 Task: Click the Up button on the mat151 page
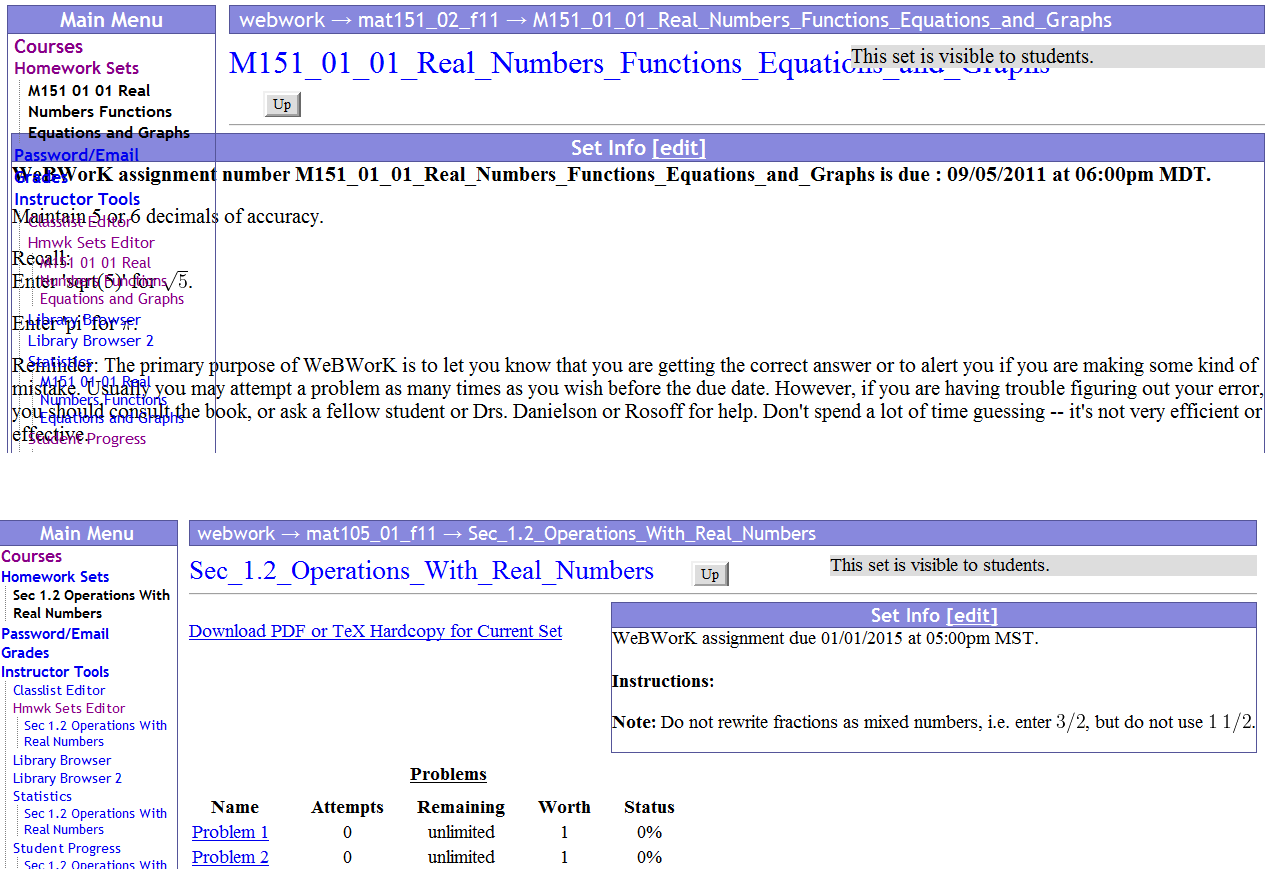282,105
